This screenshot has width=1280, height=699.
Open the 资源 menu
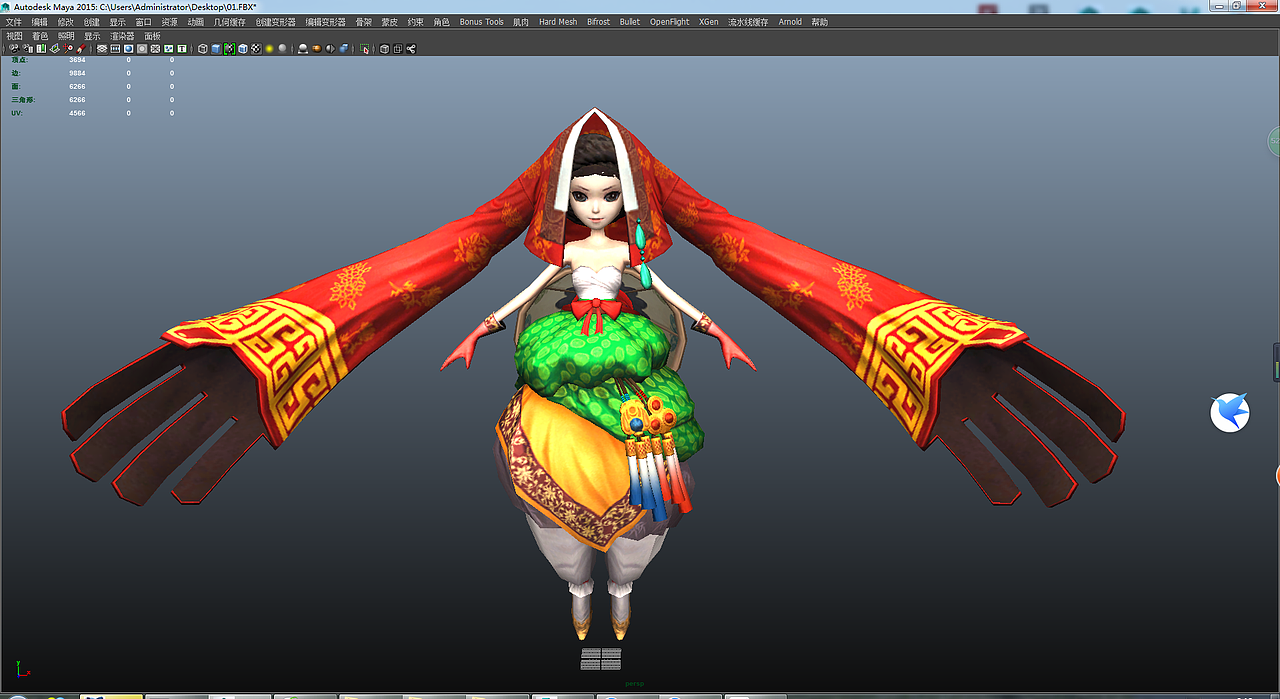pyautogui.click(x=170, y=22)
